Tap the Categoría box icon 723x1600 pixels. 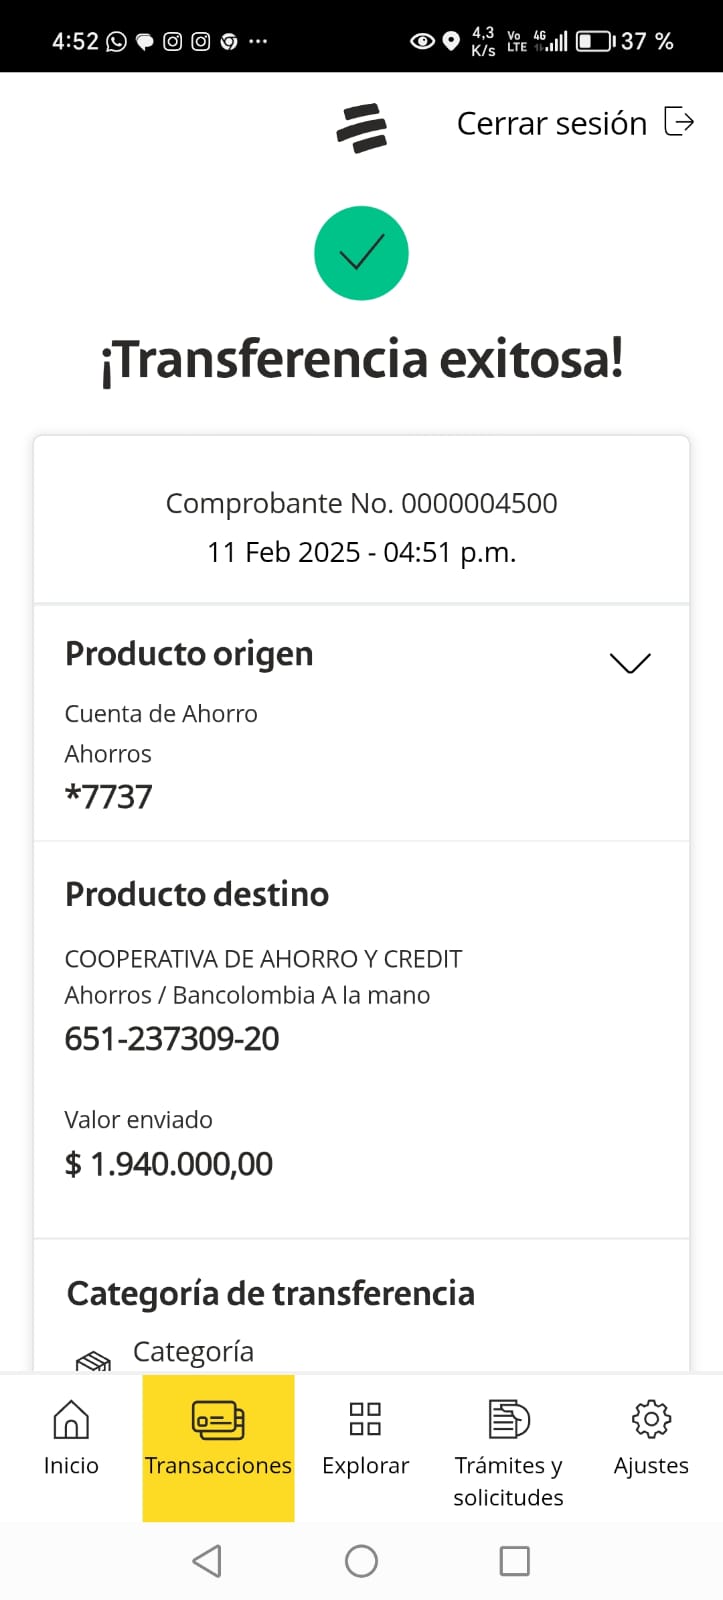point(93,1360)
